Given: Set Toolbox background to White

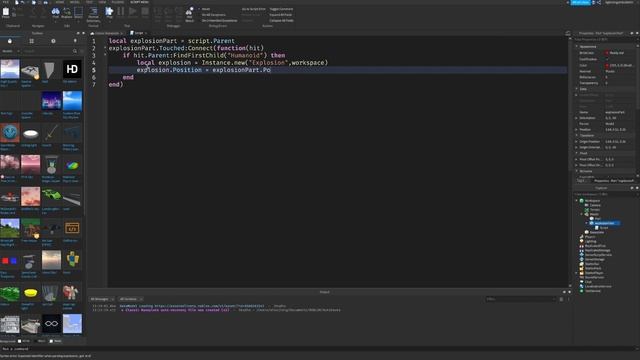Looking at the screenshot, I should coord(24,341).
